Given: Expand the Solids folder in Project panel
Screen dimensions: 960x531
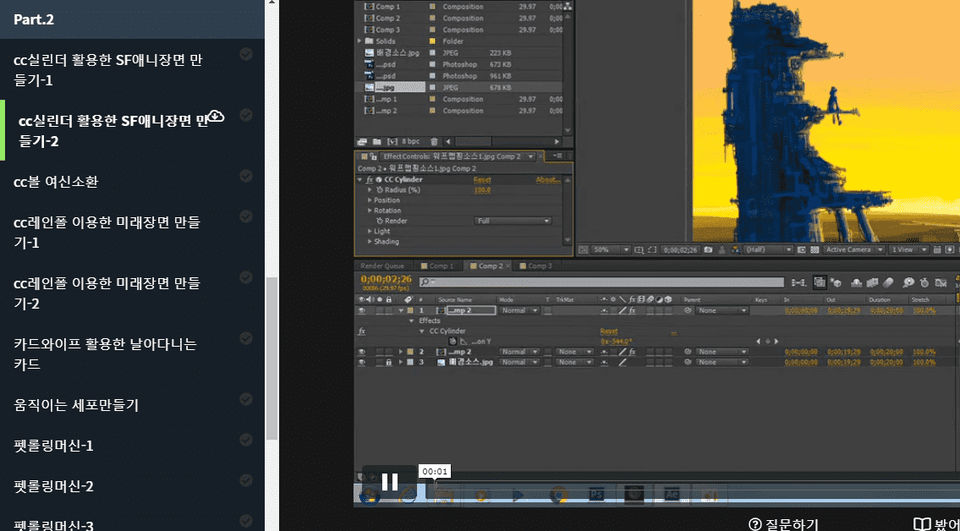Looking at the screenshot, I should (x=359, y=41).
